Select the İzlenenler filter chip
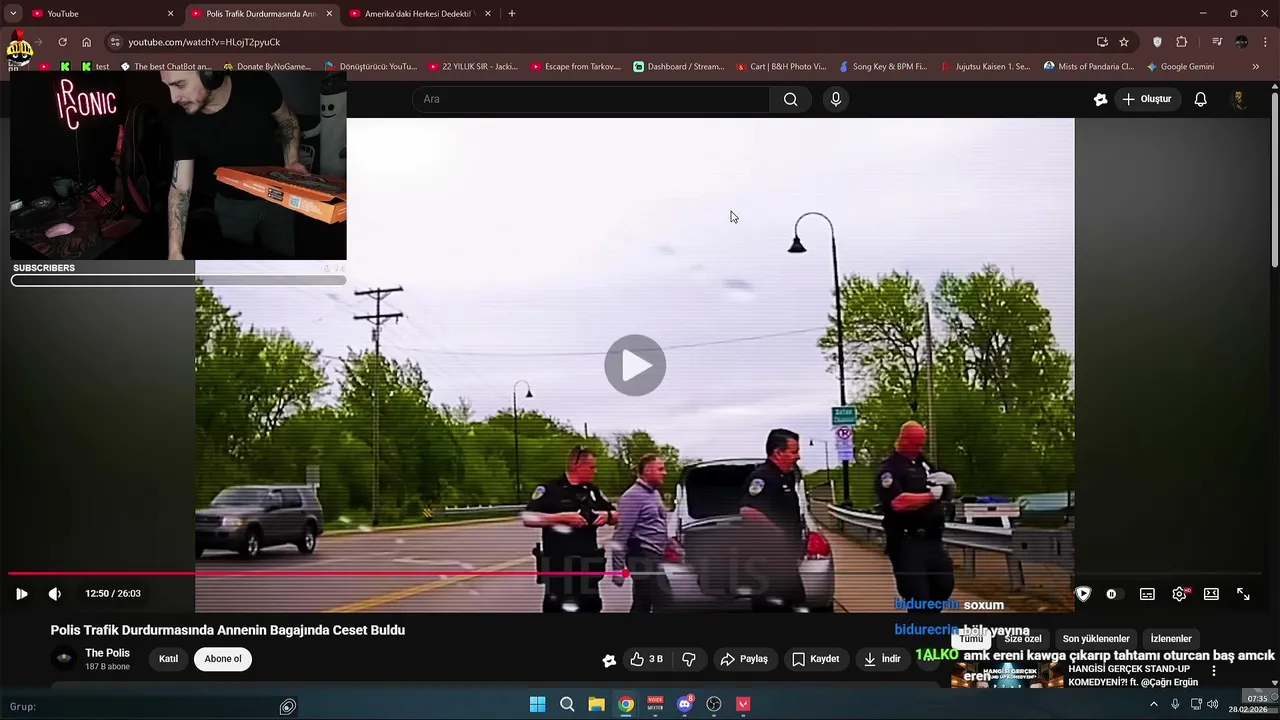The image size is (1280, 720). point(1171,639)
